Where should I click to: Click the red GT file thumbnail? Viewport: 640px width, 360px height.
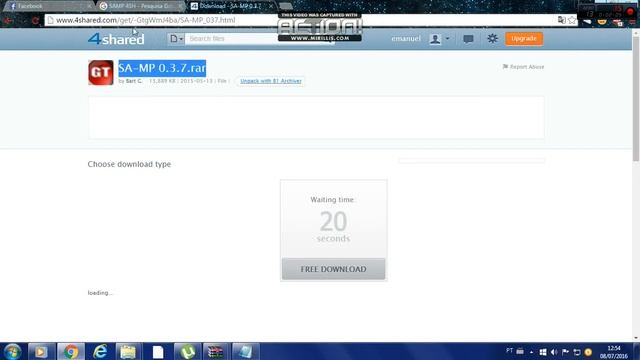pyautogui.click(x=101, y=72)
